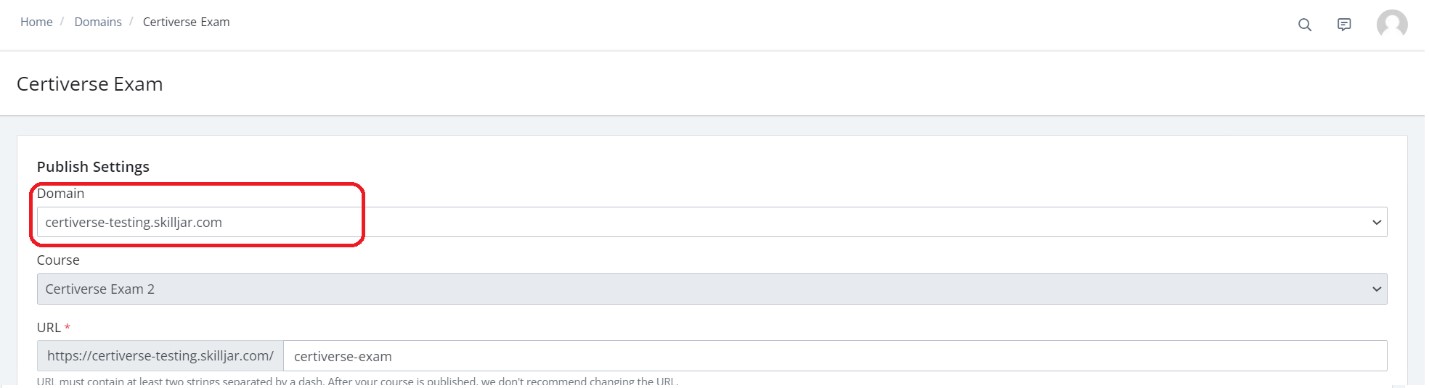The image size is (1429, 388).
Task: Click the URL field label
Action: coord(49,327)
